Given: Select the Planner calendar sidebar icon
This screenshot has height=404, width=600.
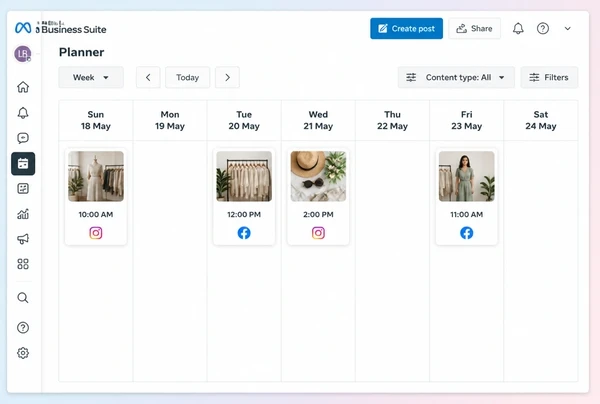Looking at the screenshot, I should point(23,164).
